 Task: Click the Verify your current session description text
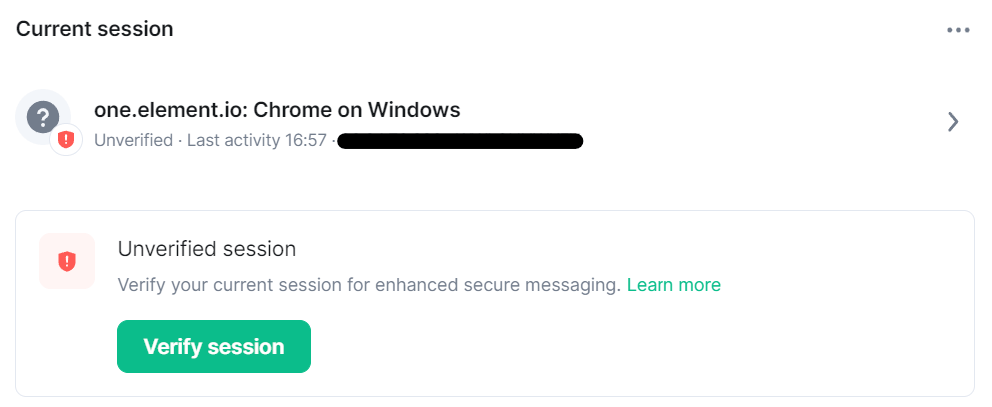369,285
